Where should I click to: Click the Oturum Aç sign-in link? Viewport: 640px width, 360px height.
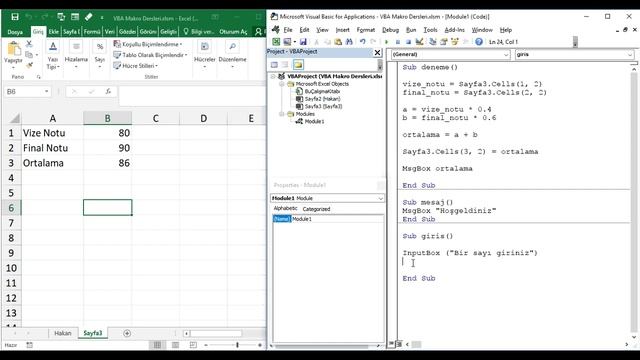(x=233, y=32)
